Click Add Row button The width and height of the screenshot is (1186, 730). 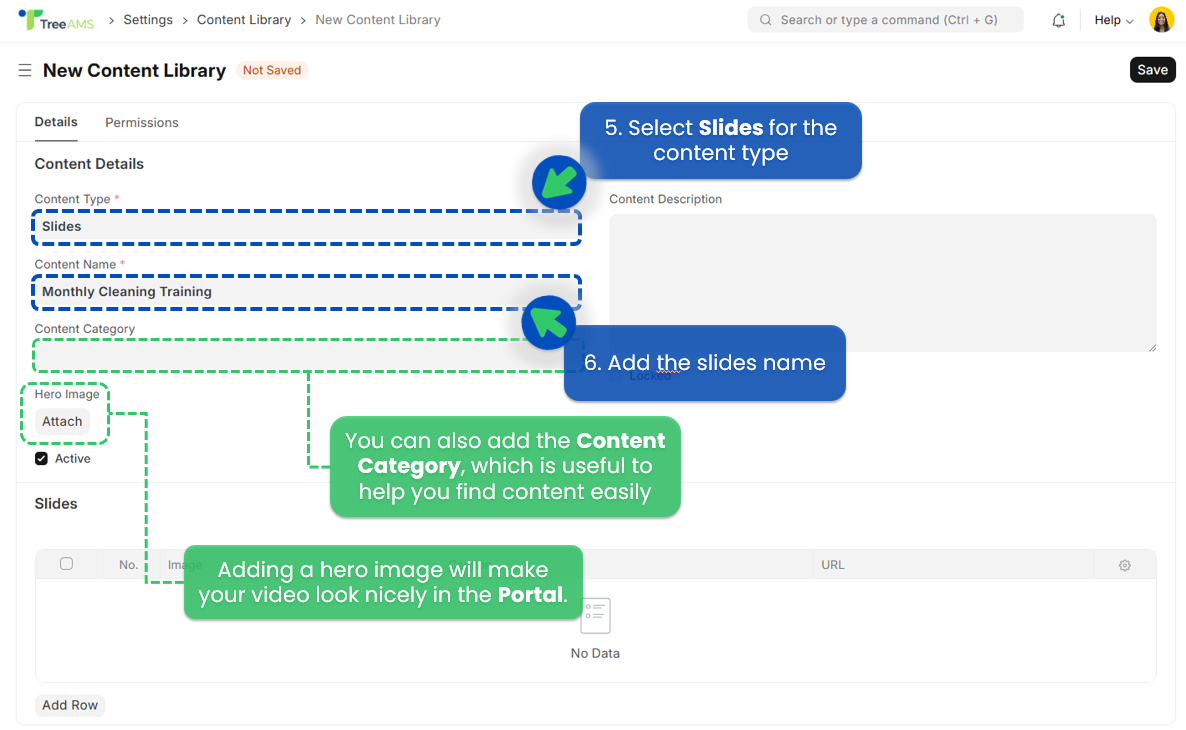[70, 705]
